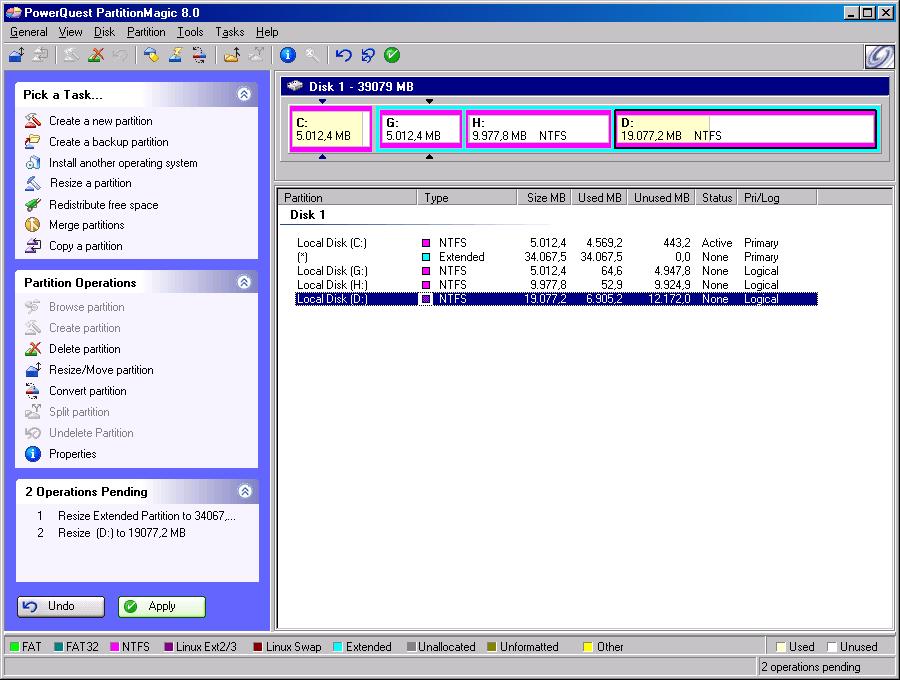
Task: Click the Pri/Log column header
Action: tap(777, 197)
